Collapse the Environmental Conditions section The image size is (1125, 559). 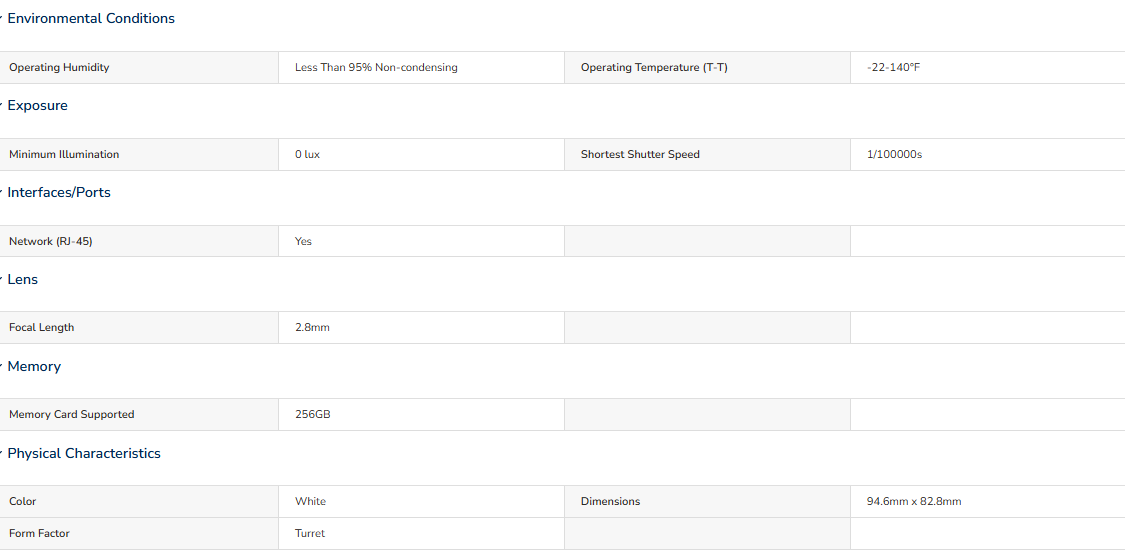tap(90, 19)
